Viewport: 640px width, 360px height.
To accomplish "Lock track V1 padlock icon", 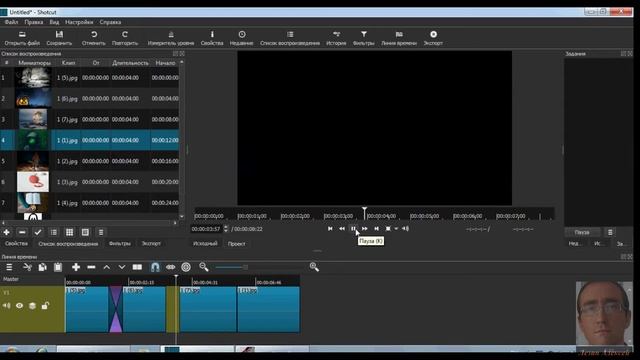I will coord(45,306).
